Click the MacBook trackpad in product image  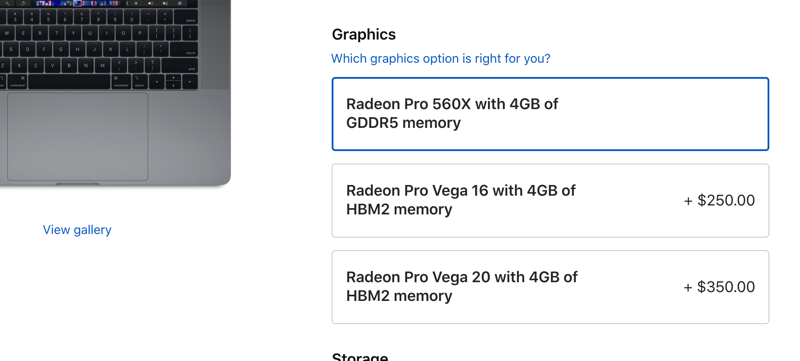click(x=78, y=137)
